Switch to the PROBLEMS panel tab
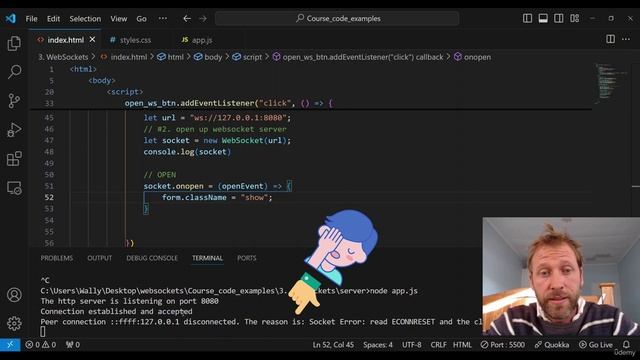640x360 pixels. coord(57,258)
